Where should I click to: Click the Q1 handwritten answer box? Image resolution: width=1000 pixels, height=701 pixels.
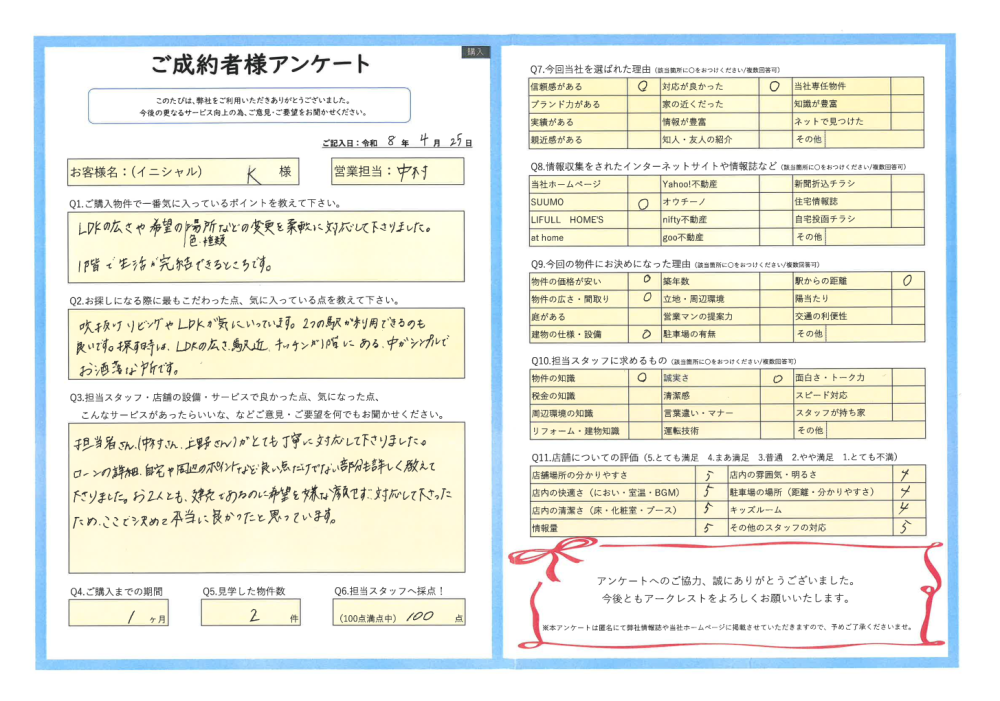(267, 246)
